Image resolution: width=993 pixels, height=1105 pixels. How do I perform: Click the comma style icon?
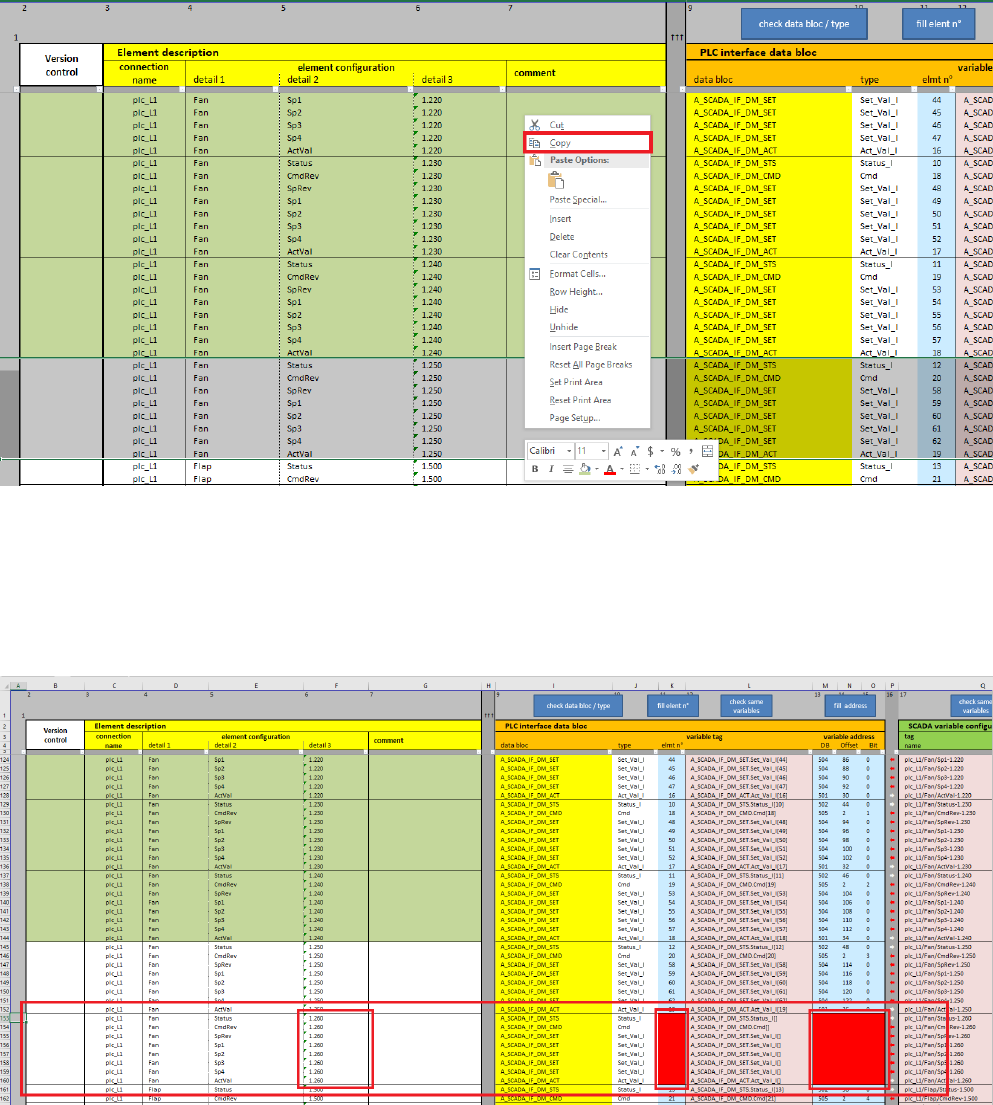pyautogui.click(x=691, y=451)
